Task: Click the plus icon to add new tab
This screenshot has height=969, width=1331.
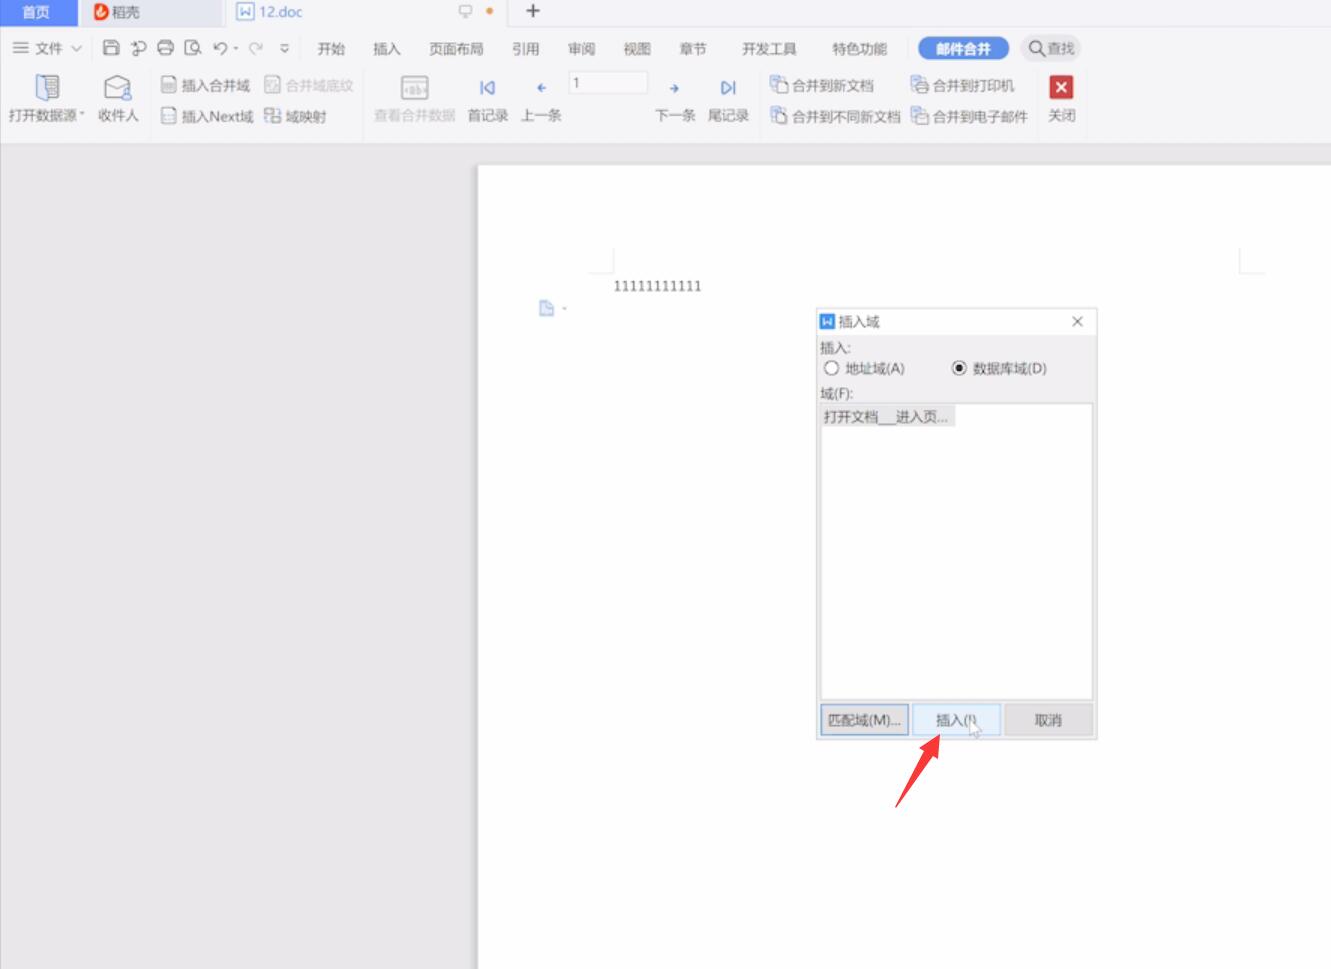Action: point(533,11)
